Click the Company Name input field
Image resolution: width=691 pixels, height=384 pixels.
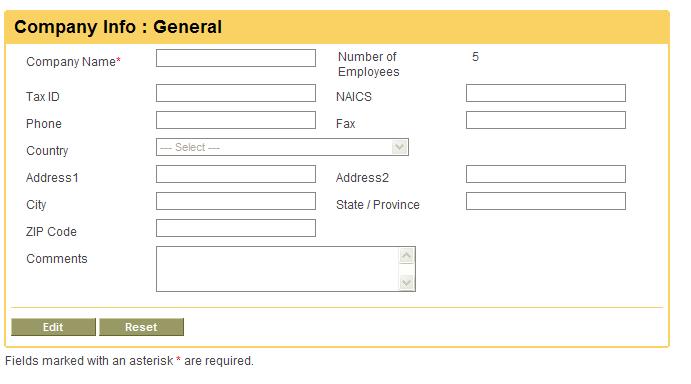236,58
